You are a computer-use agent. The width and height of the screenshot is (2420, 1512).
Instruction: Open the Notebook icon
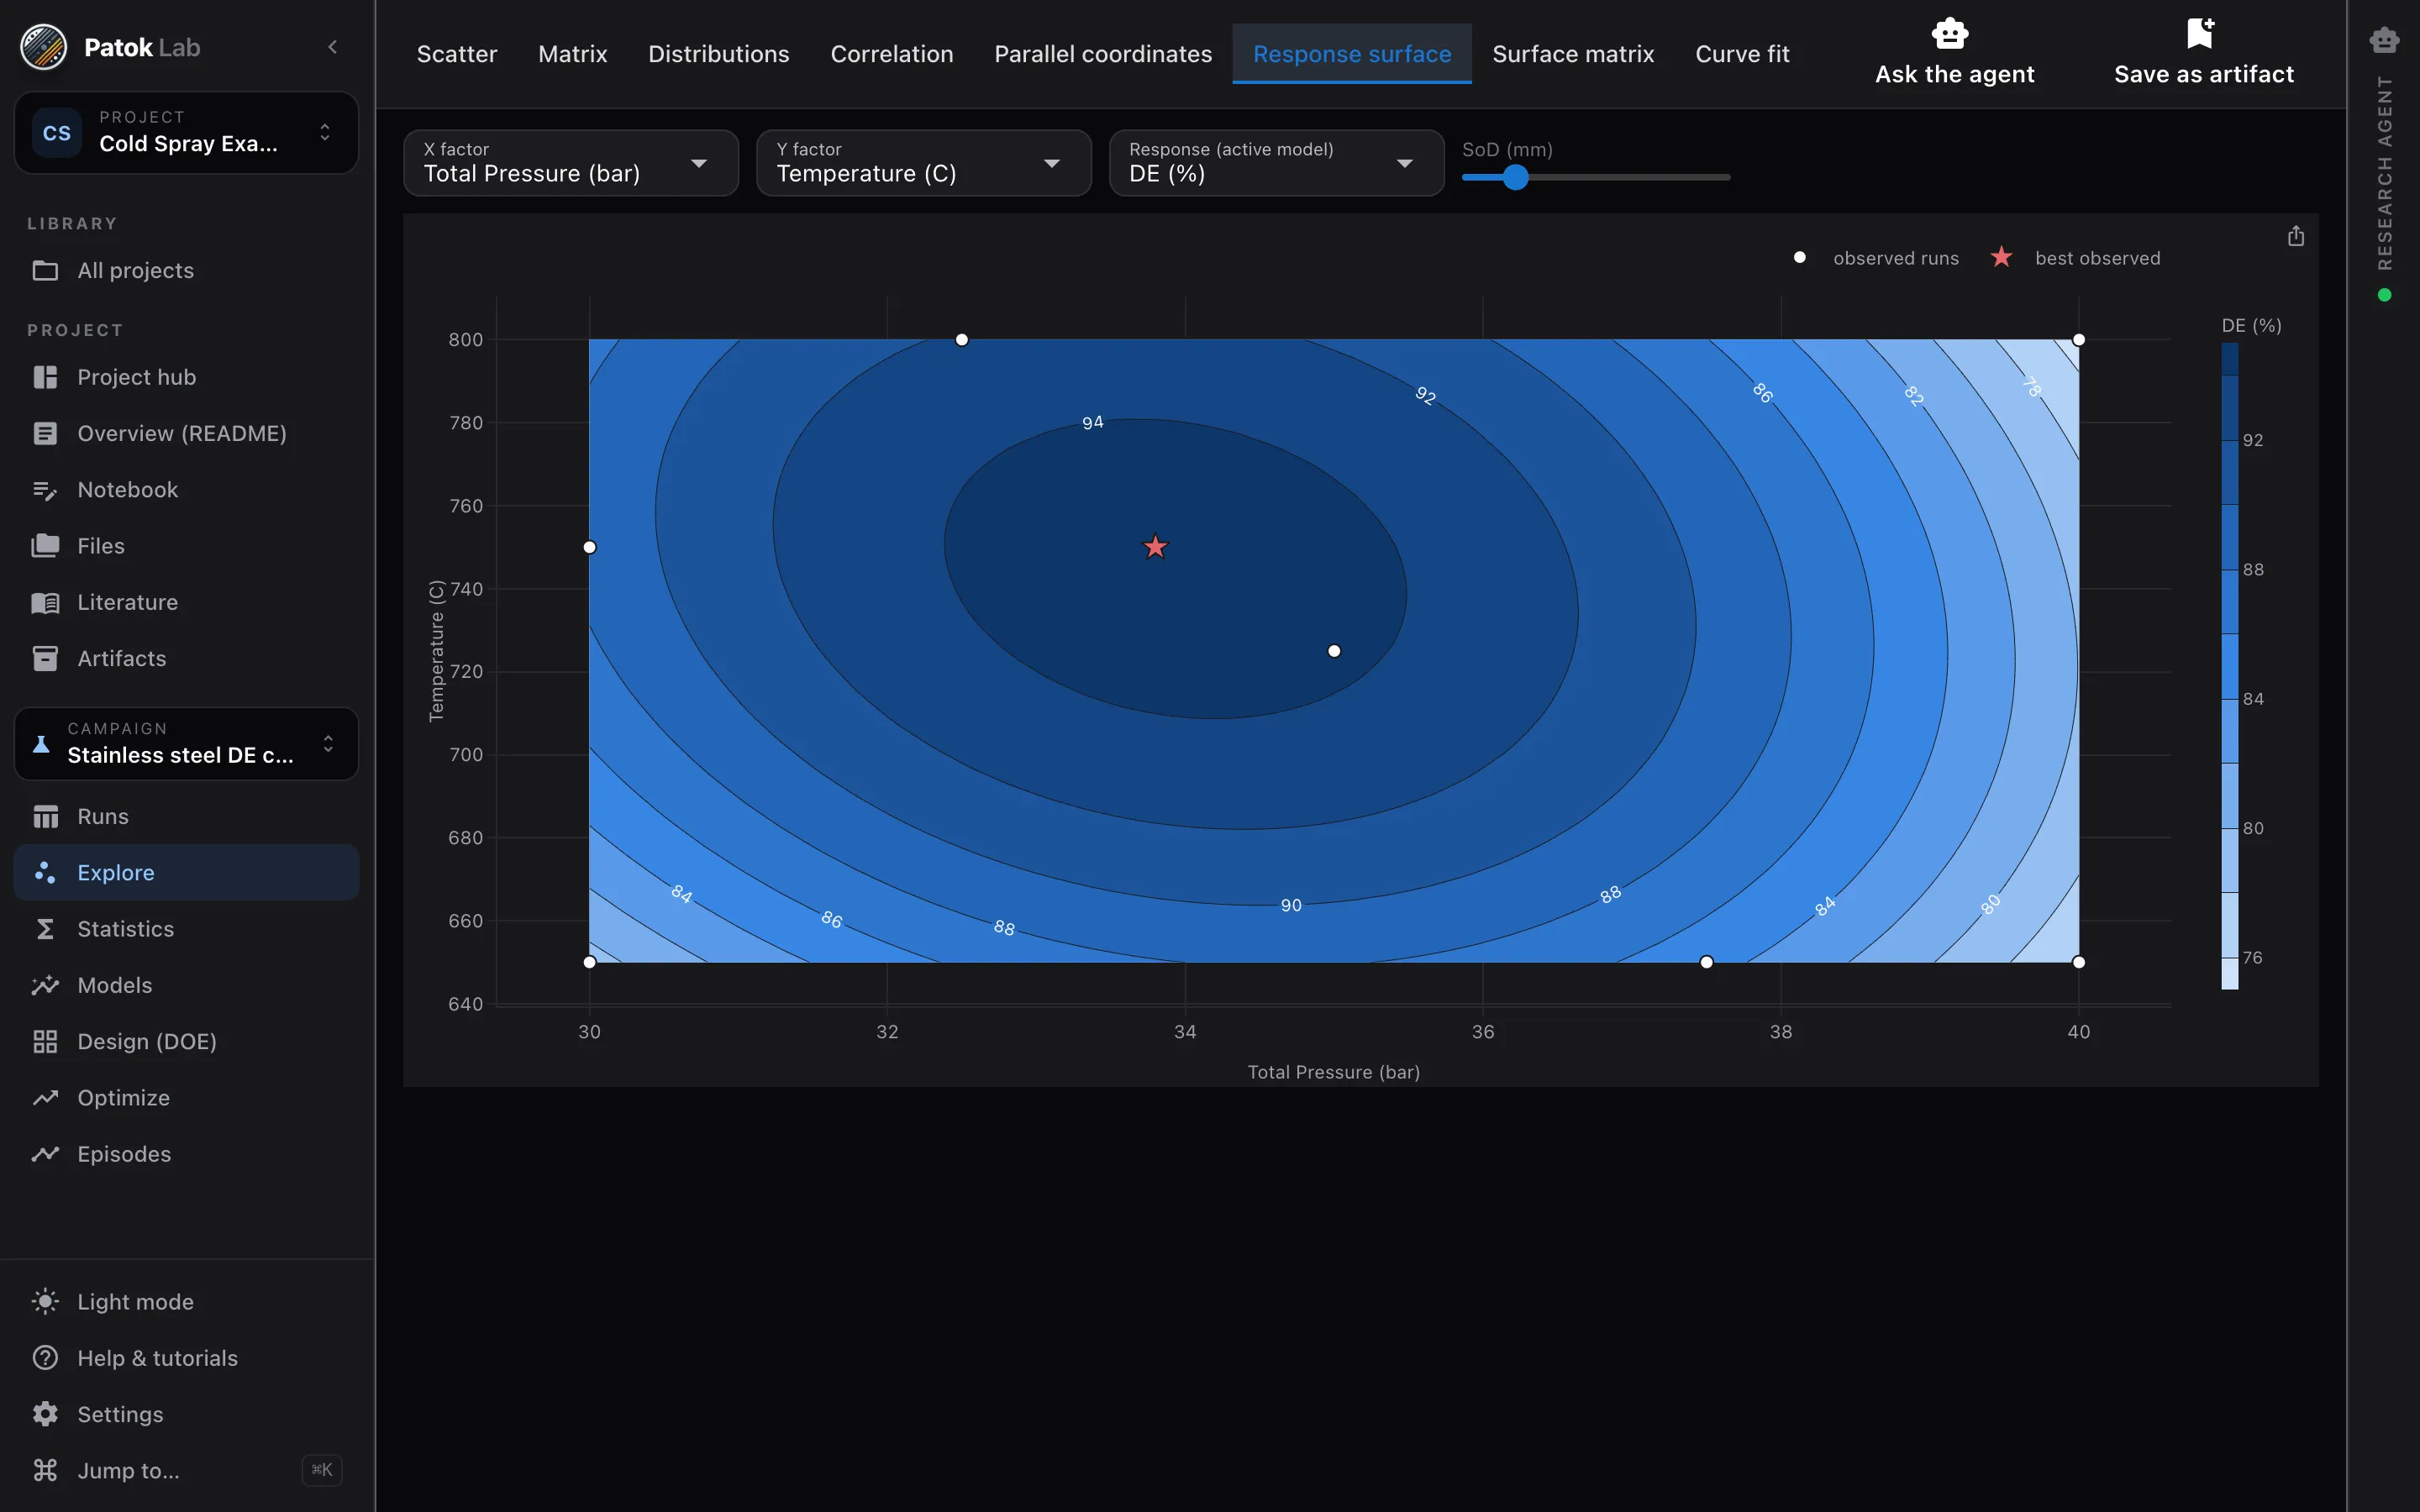45,490
